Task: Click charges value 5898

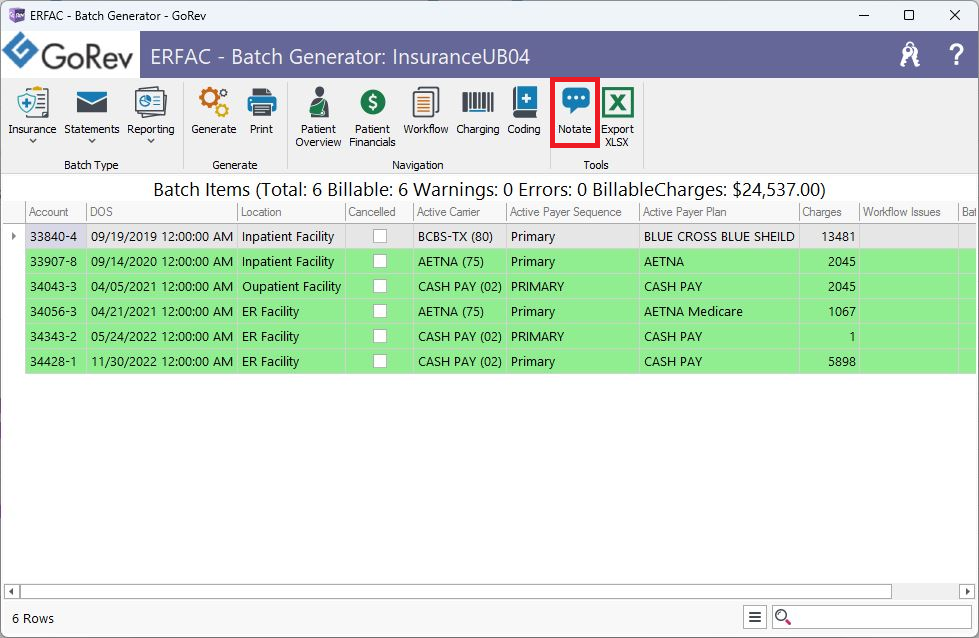Action: coord(829,361)
